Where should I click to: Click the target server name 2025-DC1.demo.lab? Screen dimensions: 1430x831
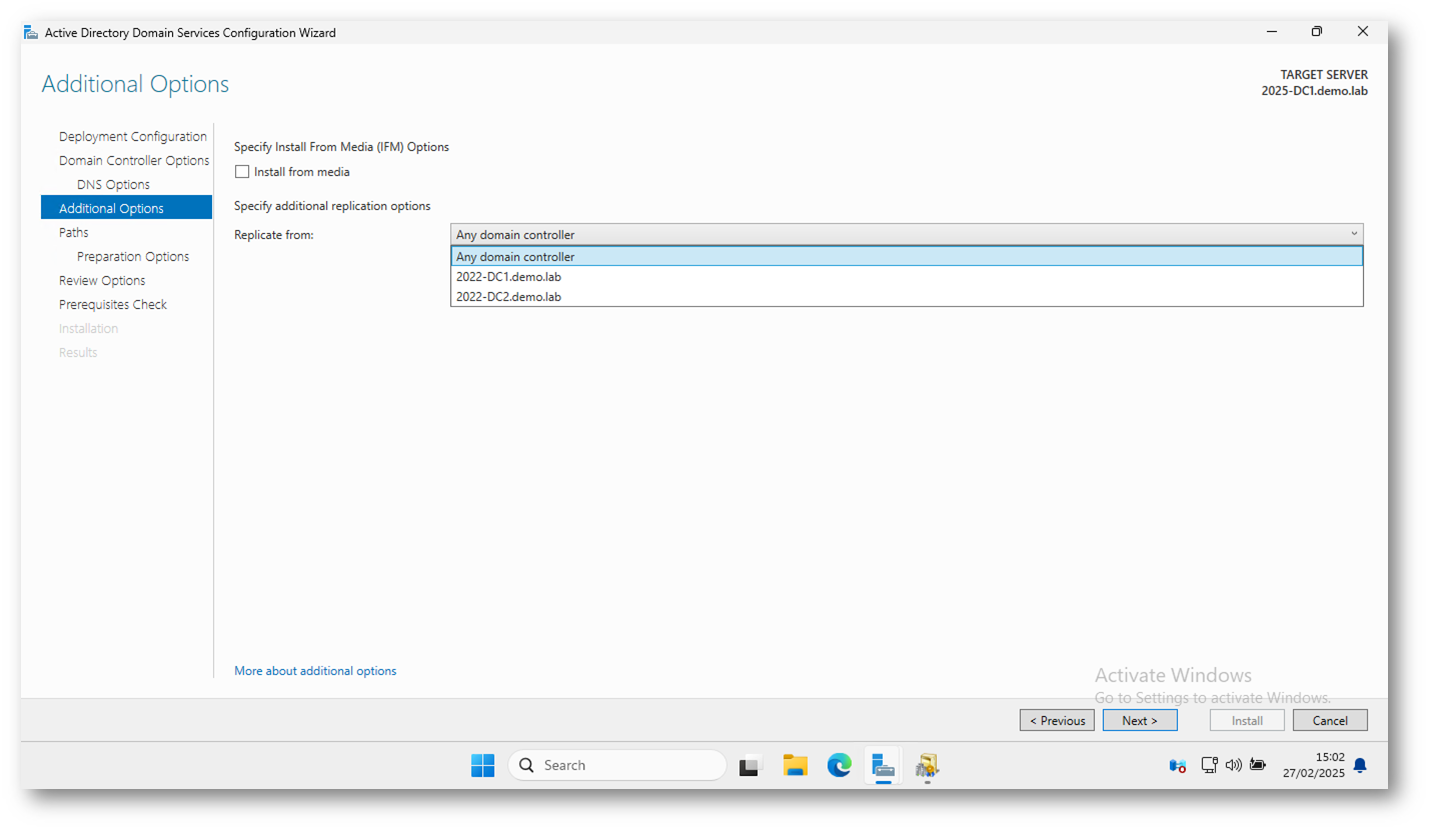[1314, 91]
